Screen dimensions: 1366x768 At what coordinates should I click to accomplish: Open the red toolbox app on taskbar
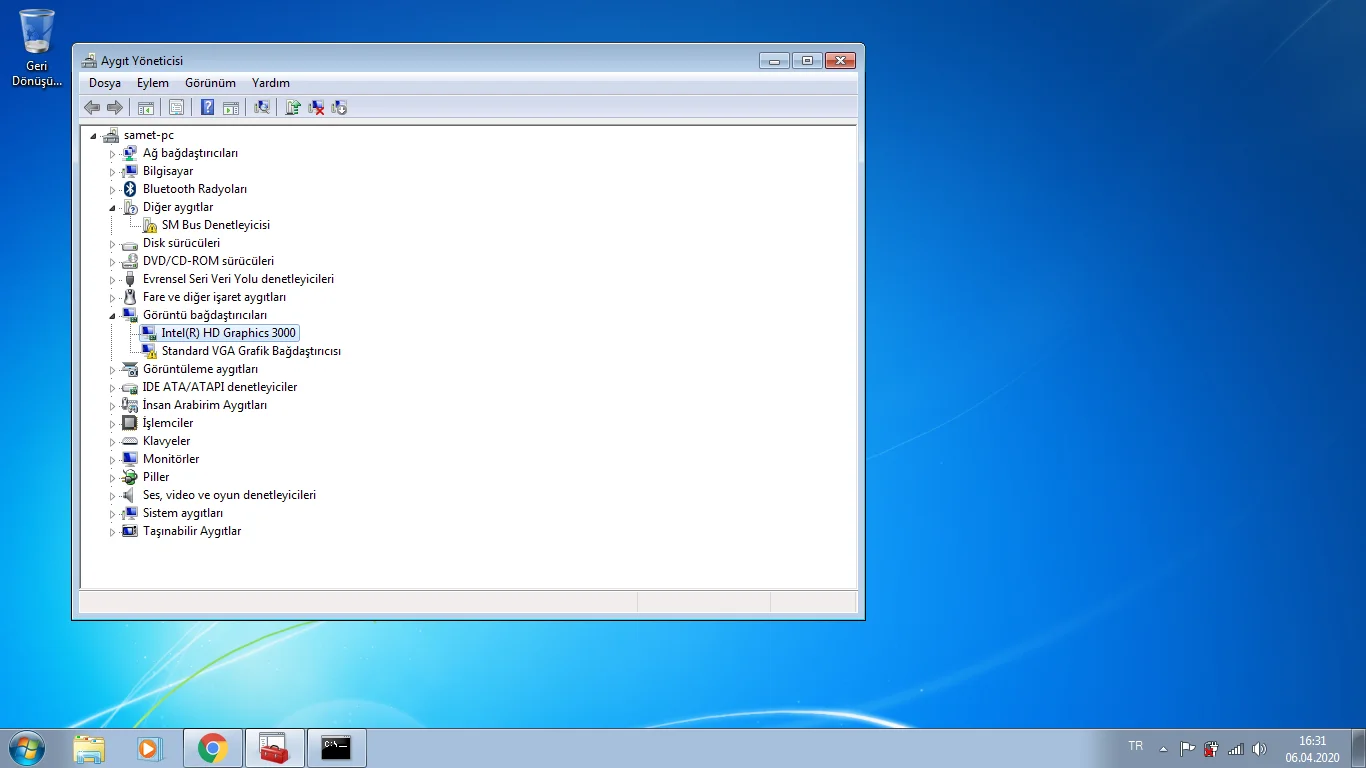click(274, 748)
